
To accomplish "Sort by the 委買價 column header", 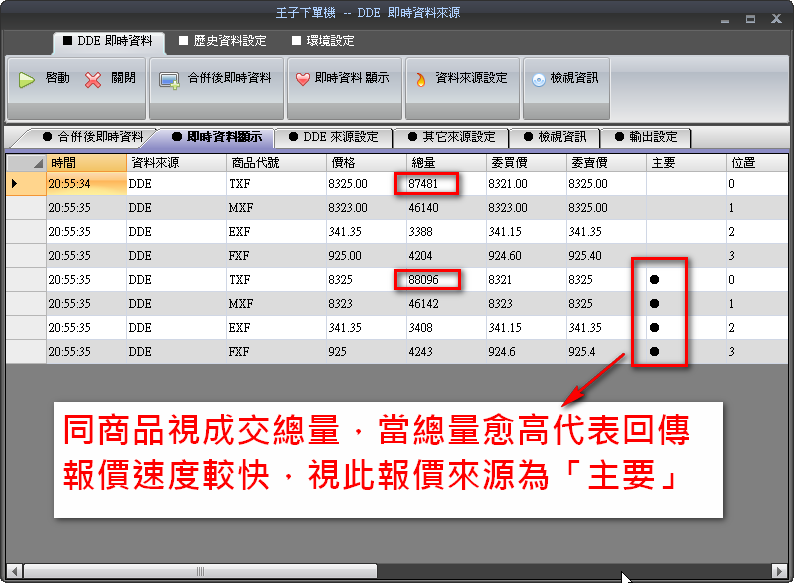I will point(527,163).
